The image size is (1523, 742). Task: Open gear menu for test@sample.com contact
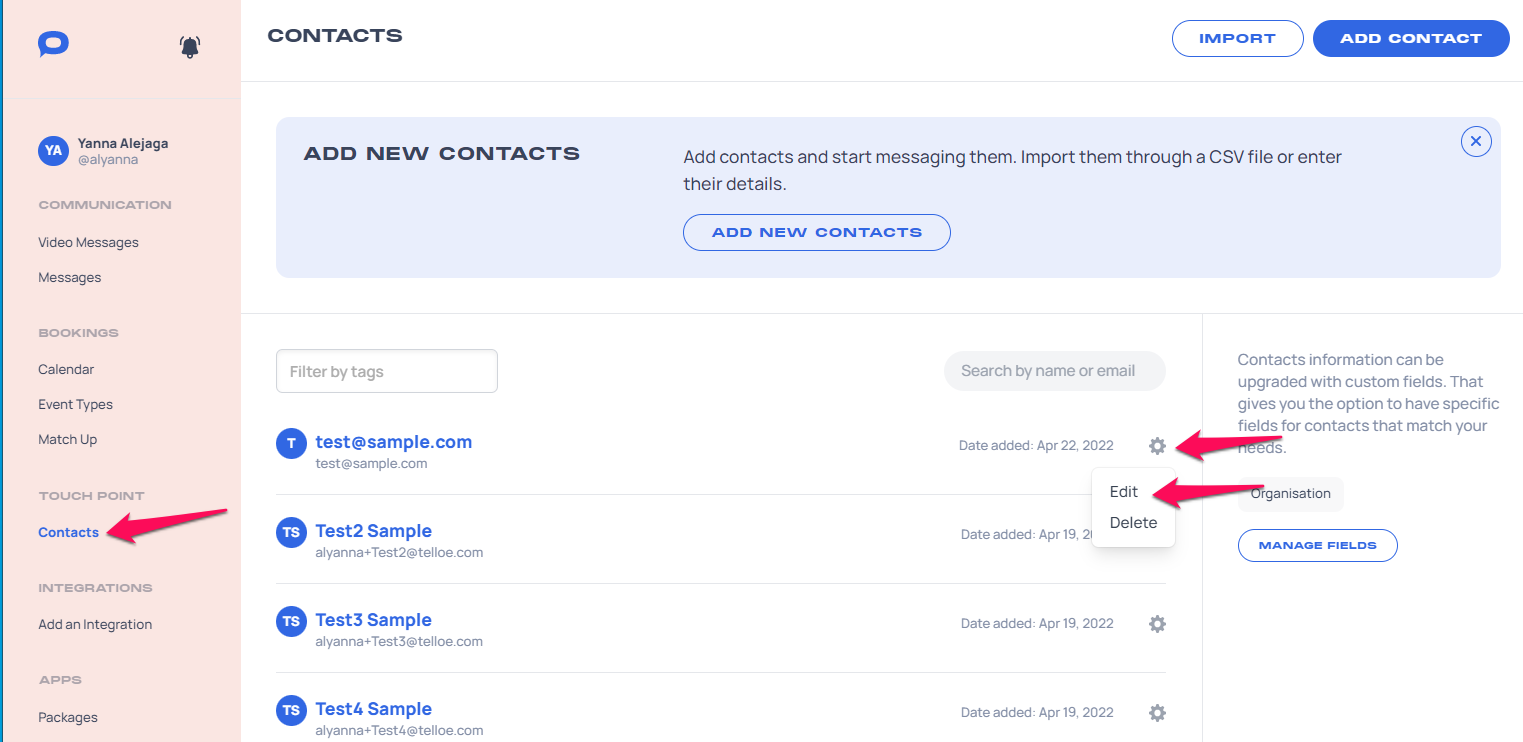coord(1157,446)
